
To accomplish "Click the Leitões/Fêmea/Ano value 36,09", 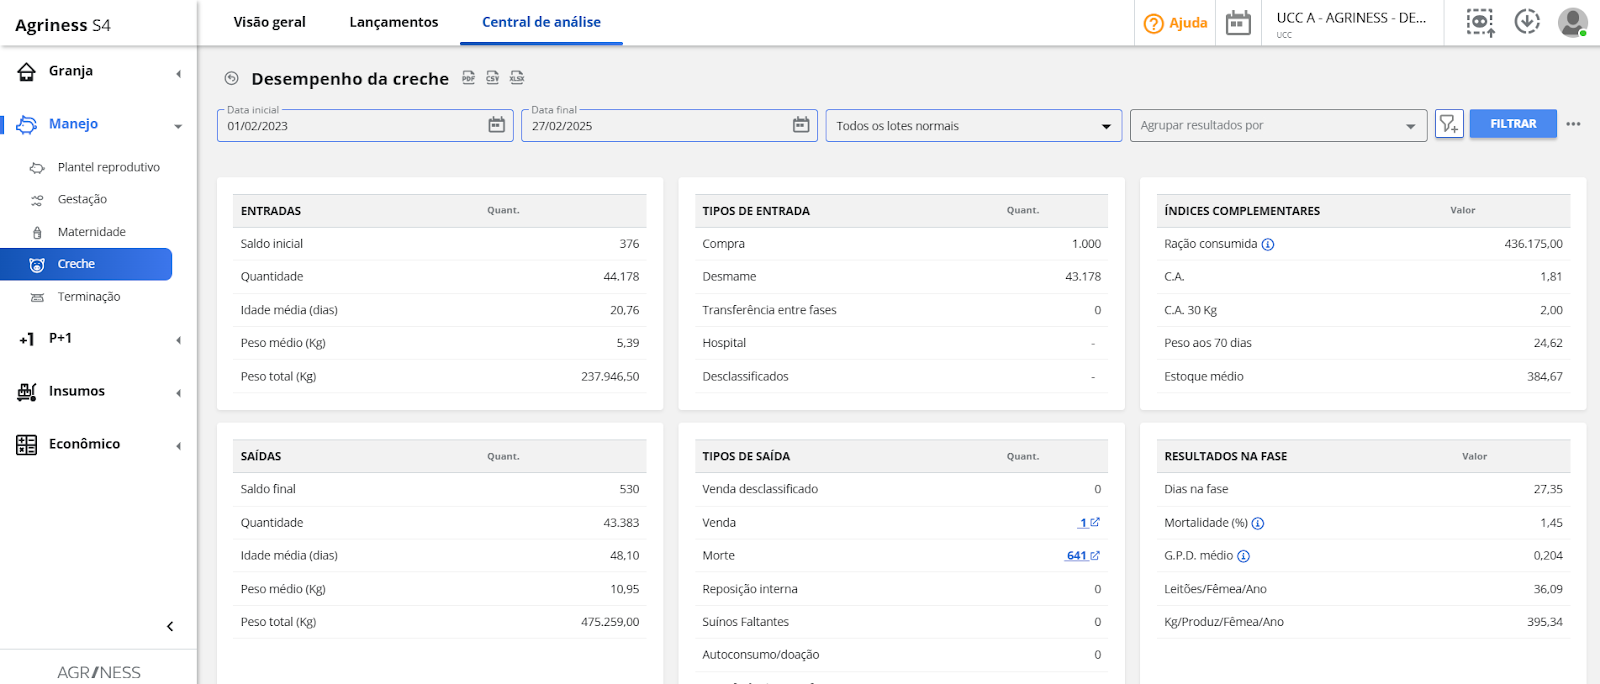I will [x=1548, y=589].
